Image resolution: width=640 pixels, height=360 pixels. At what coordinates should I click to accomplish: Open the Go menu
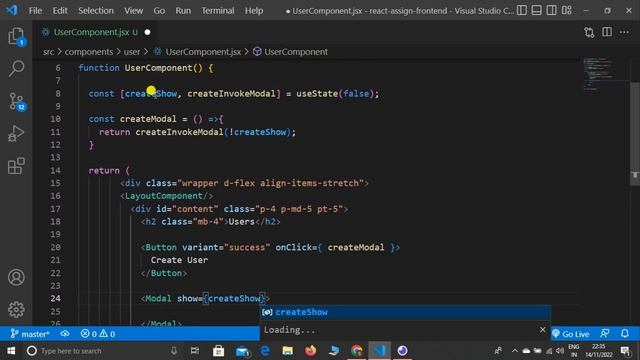click(159, 11)
